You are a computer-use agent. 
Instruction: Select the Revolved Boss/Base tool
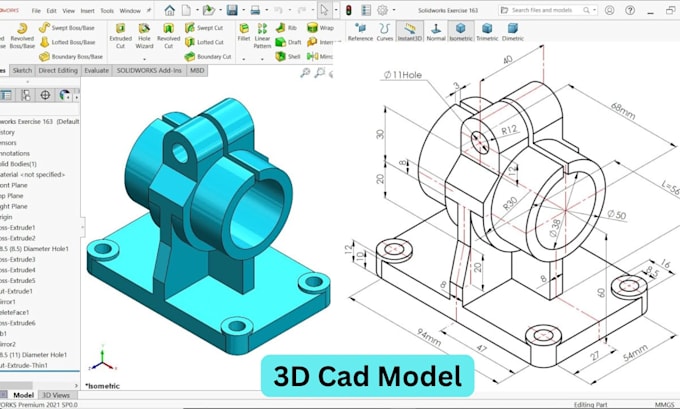(x=22, y=36)
